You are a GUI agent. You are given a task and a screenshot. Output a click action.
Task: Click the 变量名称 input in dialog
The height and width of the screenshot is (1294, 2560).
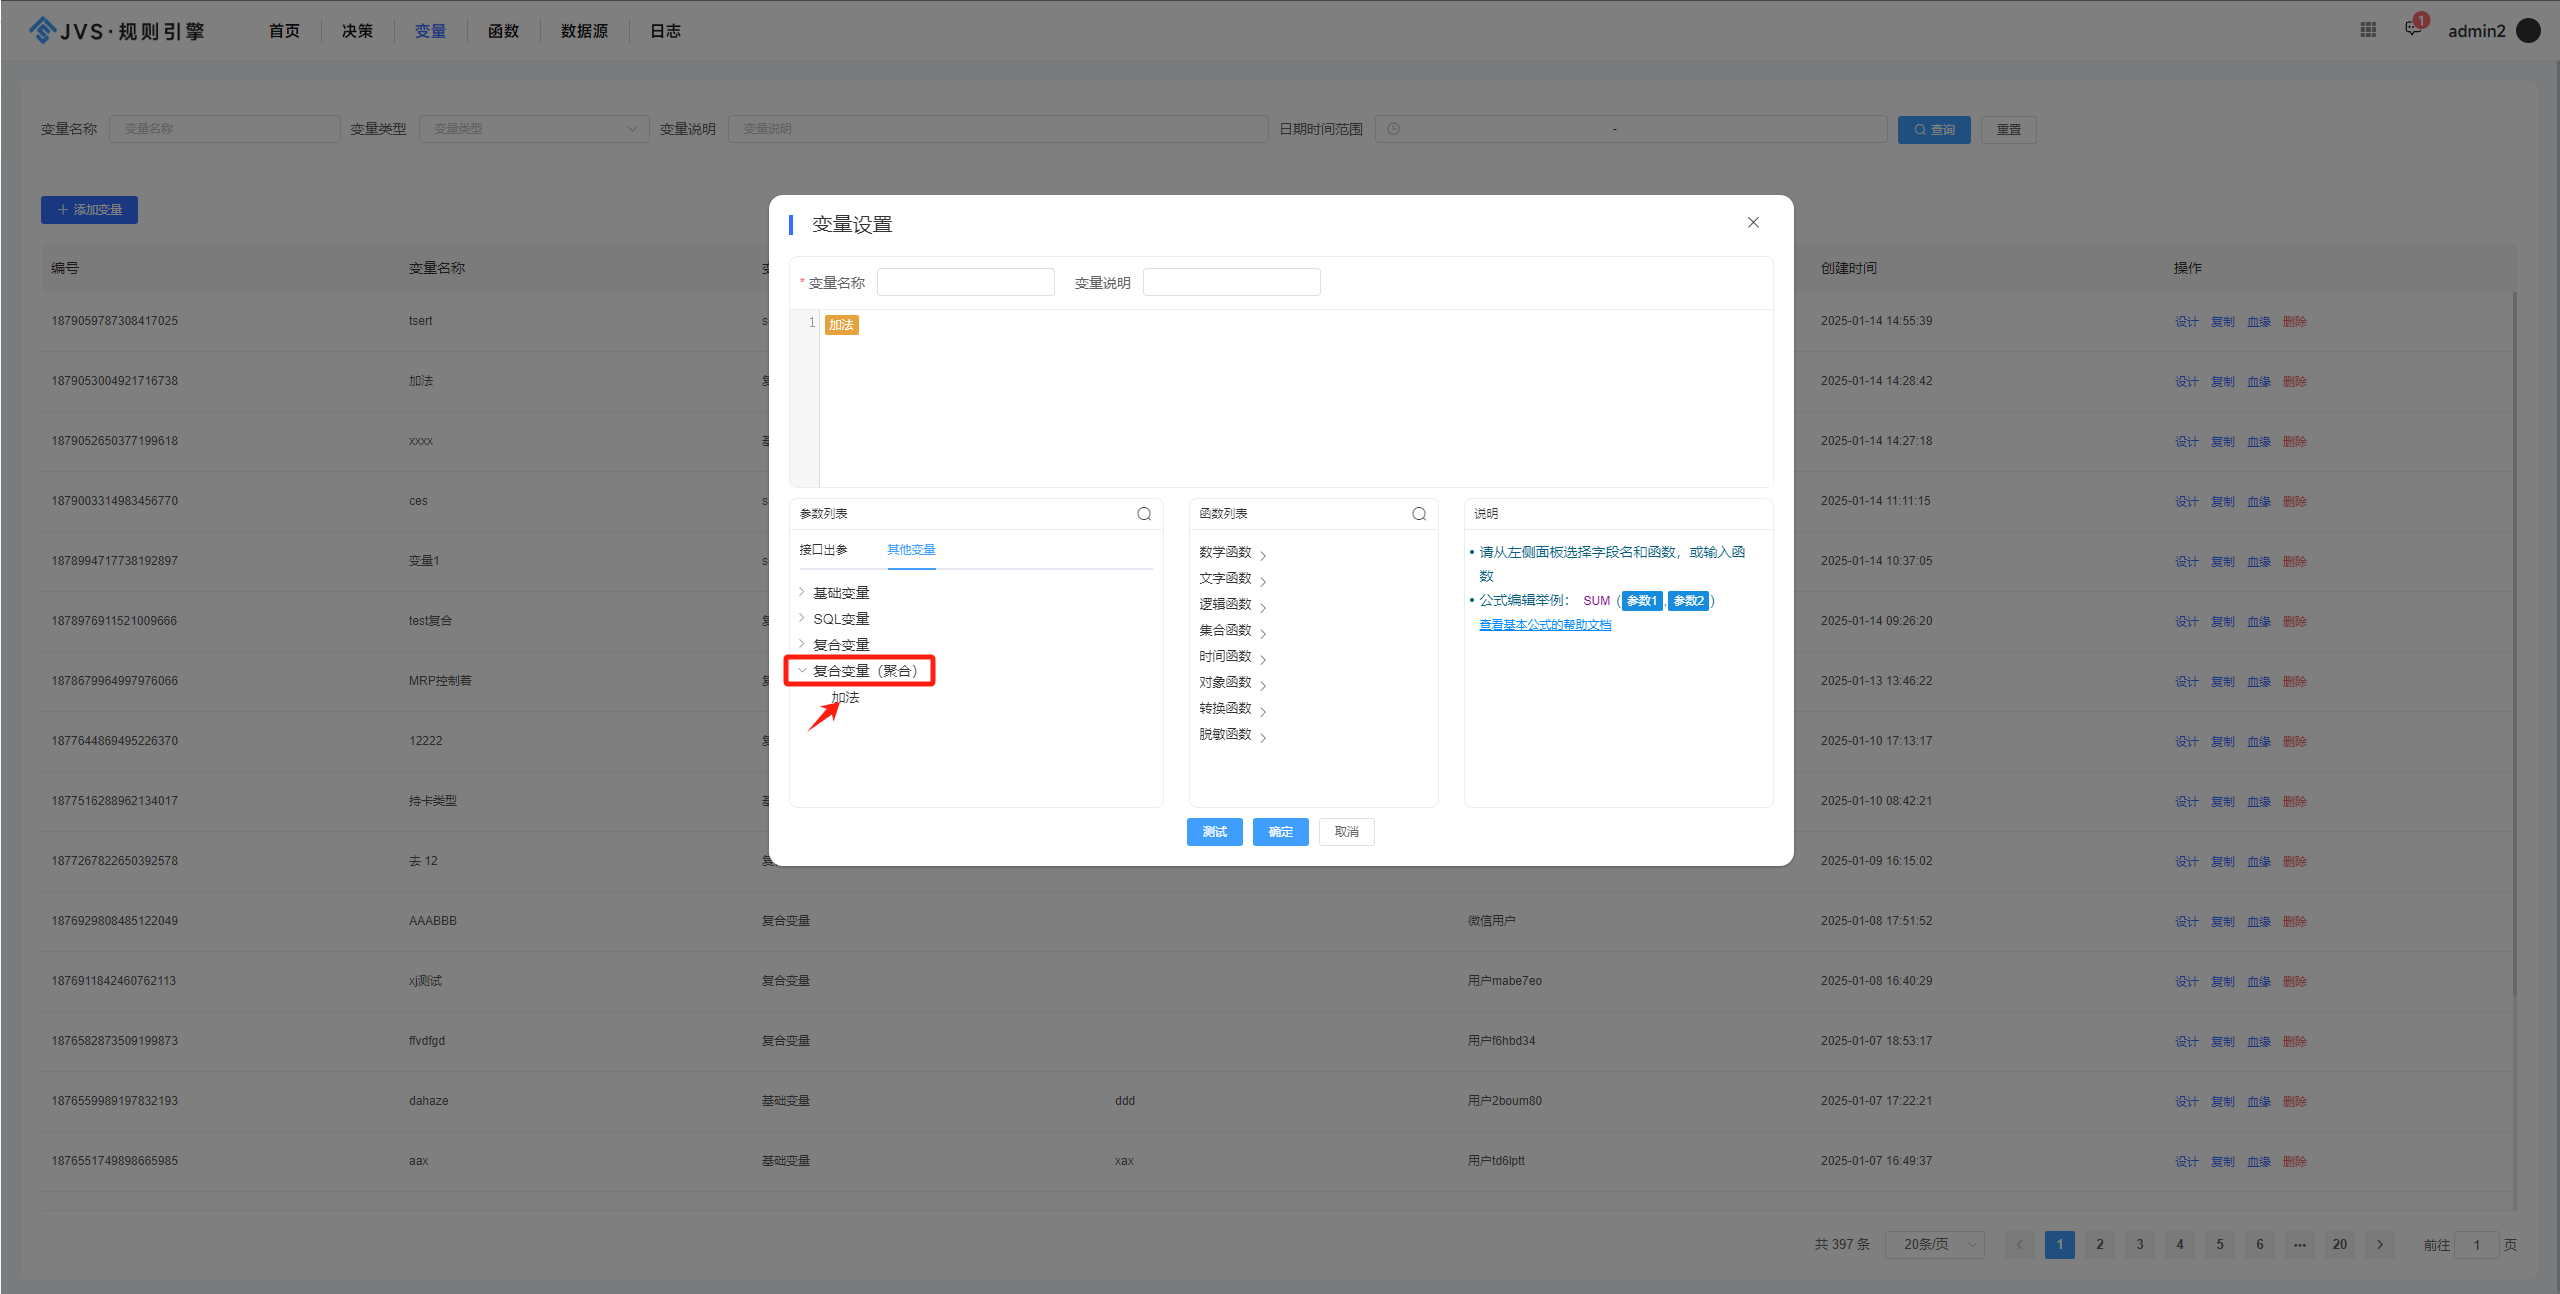pyautogui.click(x=965, y=283)
